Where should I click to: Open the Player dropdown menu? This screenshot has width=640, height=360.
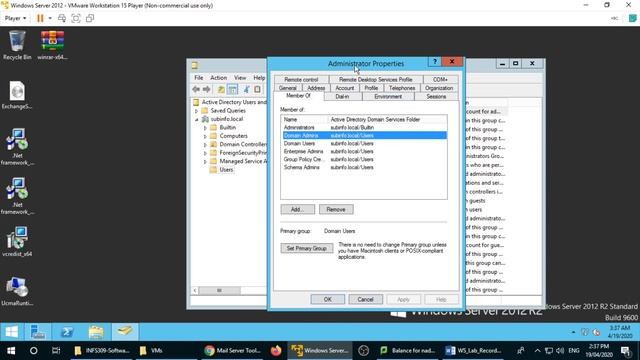pos(16,18)
